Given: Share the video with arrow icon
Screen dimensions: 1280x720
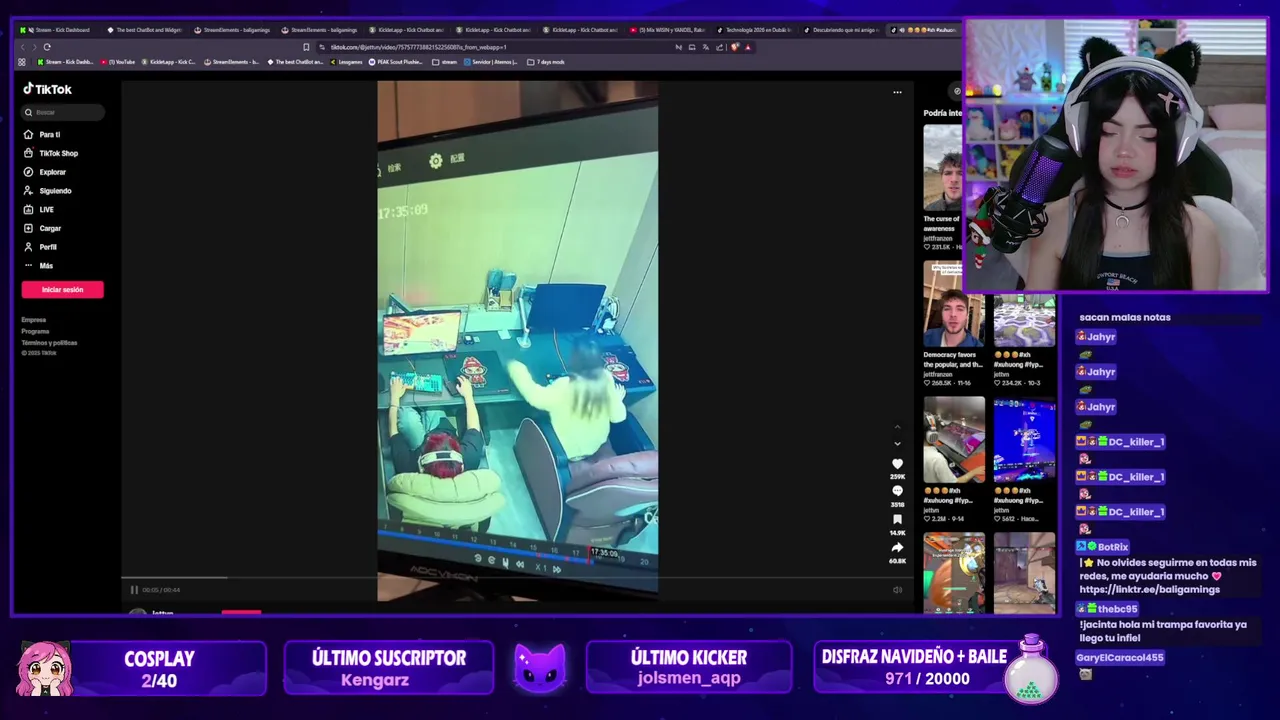Looking at the screenshot, I should click(897, 547).
